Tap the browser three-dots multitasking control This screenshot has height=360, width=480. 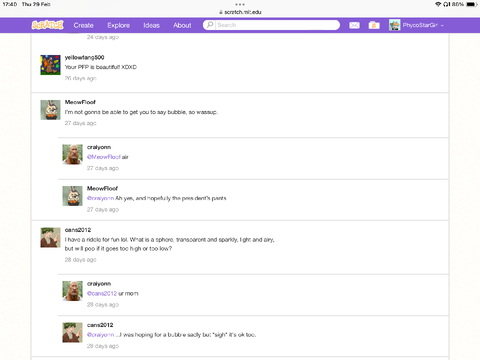[240, 4]
